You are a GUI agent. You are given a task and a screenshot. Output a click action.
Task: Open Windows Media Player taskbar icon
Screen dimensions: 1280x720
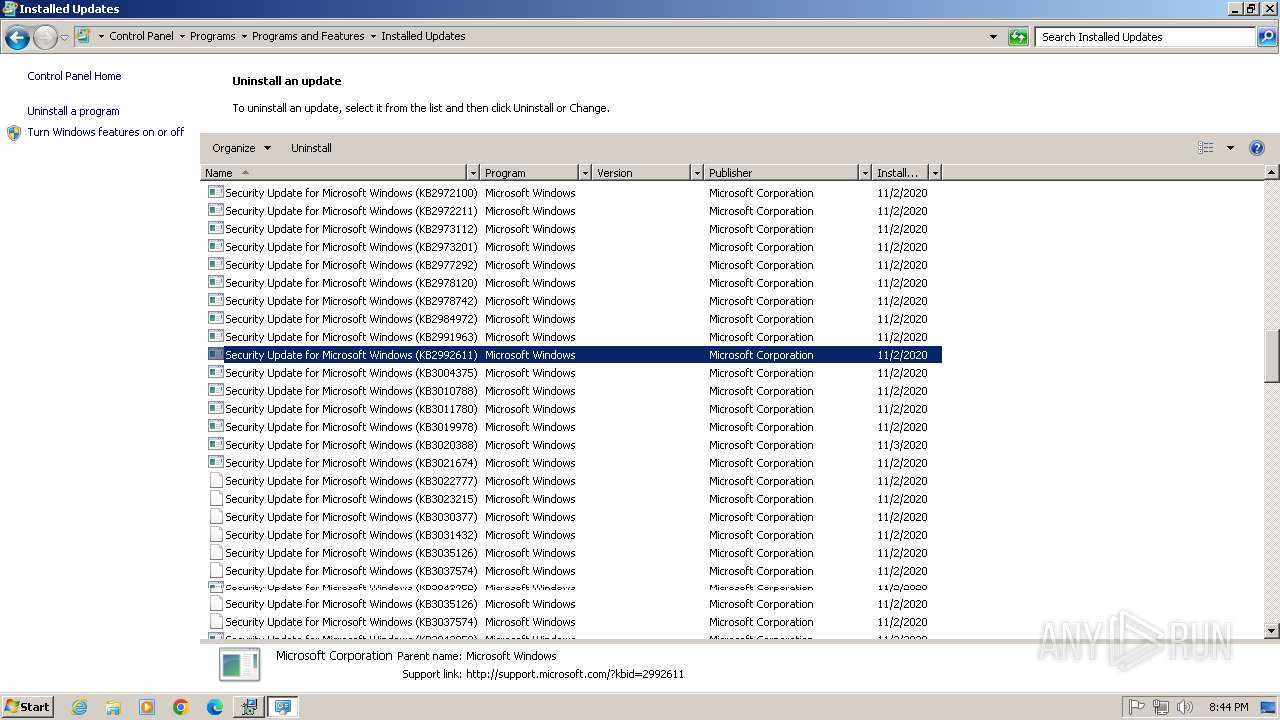147,707
